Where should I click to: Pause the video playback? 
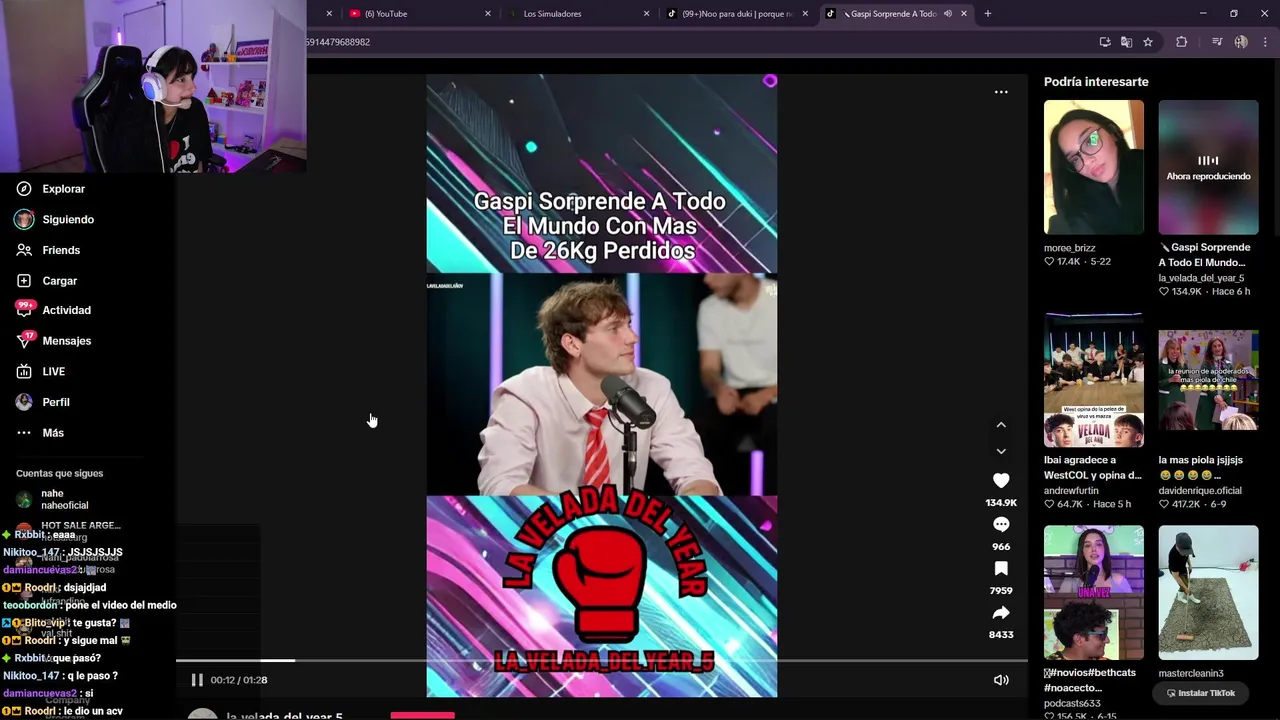click(197, 680)
